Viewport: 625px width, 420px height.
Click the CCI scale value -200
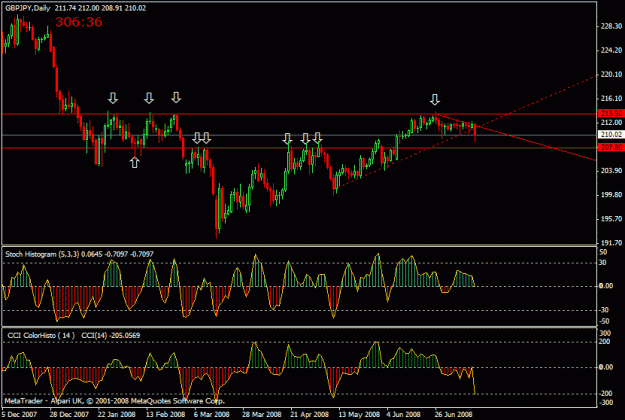606,394
